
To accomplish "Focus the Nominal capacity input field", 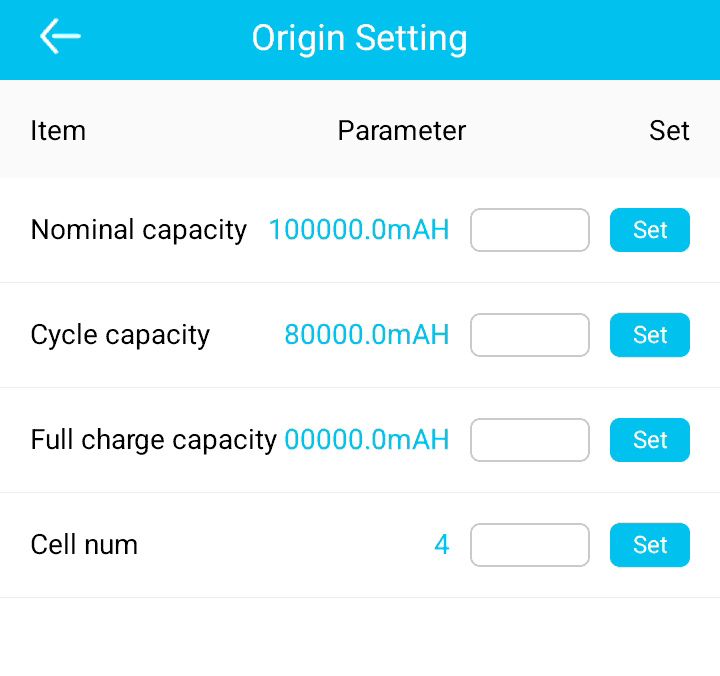I will pos(530,230).
